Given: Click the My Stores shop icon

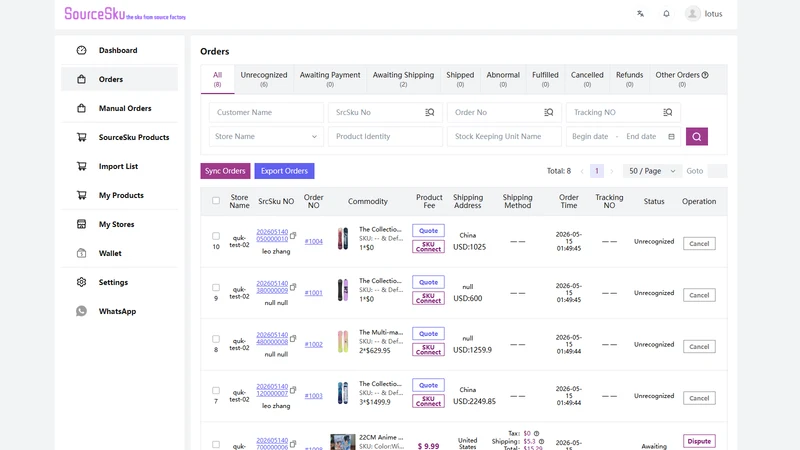Looking at the screenshot, I should tap(82, 224).
